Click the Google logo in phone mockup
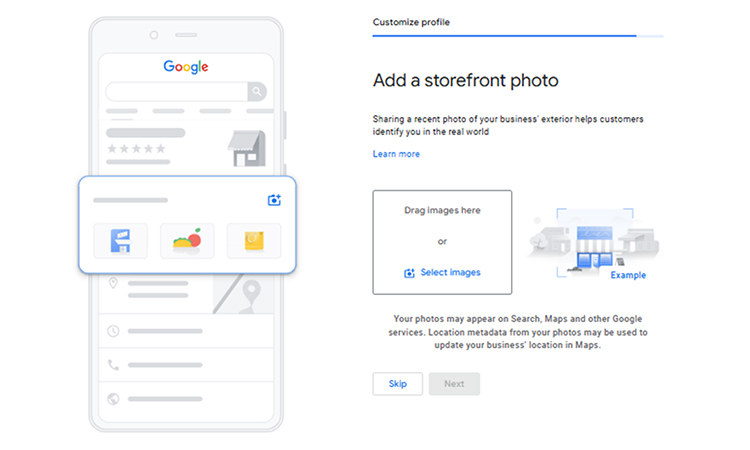Viewport: 750px width, 450px height. click(x=186, y=67)
